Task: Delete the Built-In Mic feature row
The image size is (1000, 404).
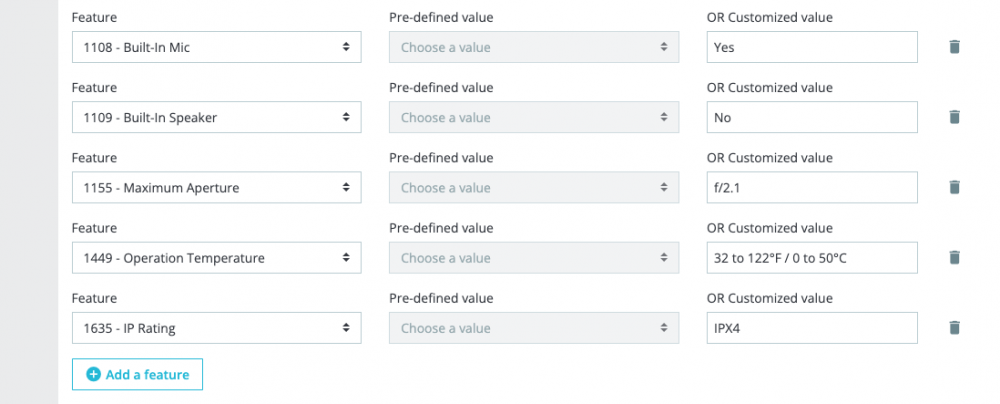Action: coord(954,47)
